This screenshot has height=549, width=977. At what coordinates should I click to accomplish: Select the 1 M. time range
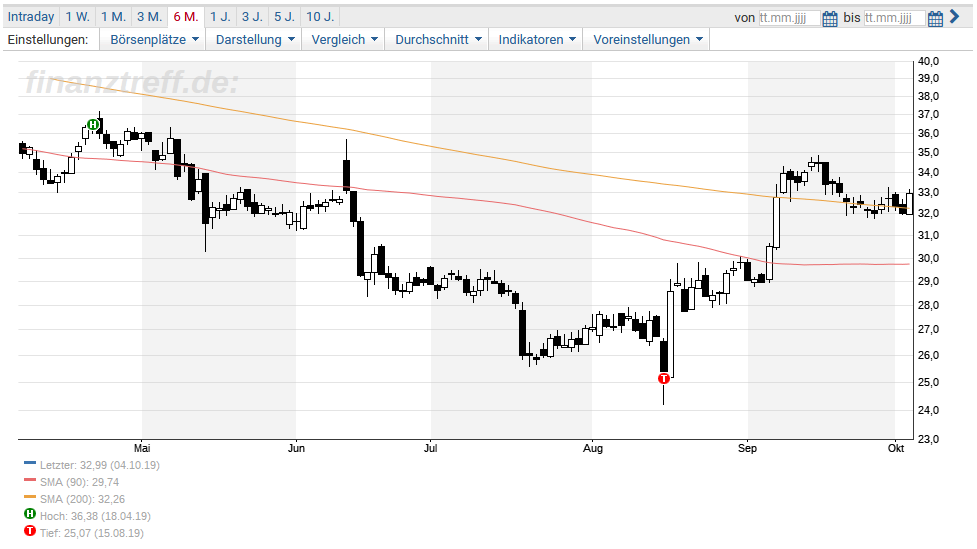tap(113, 17)
